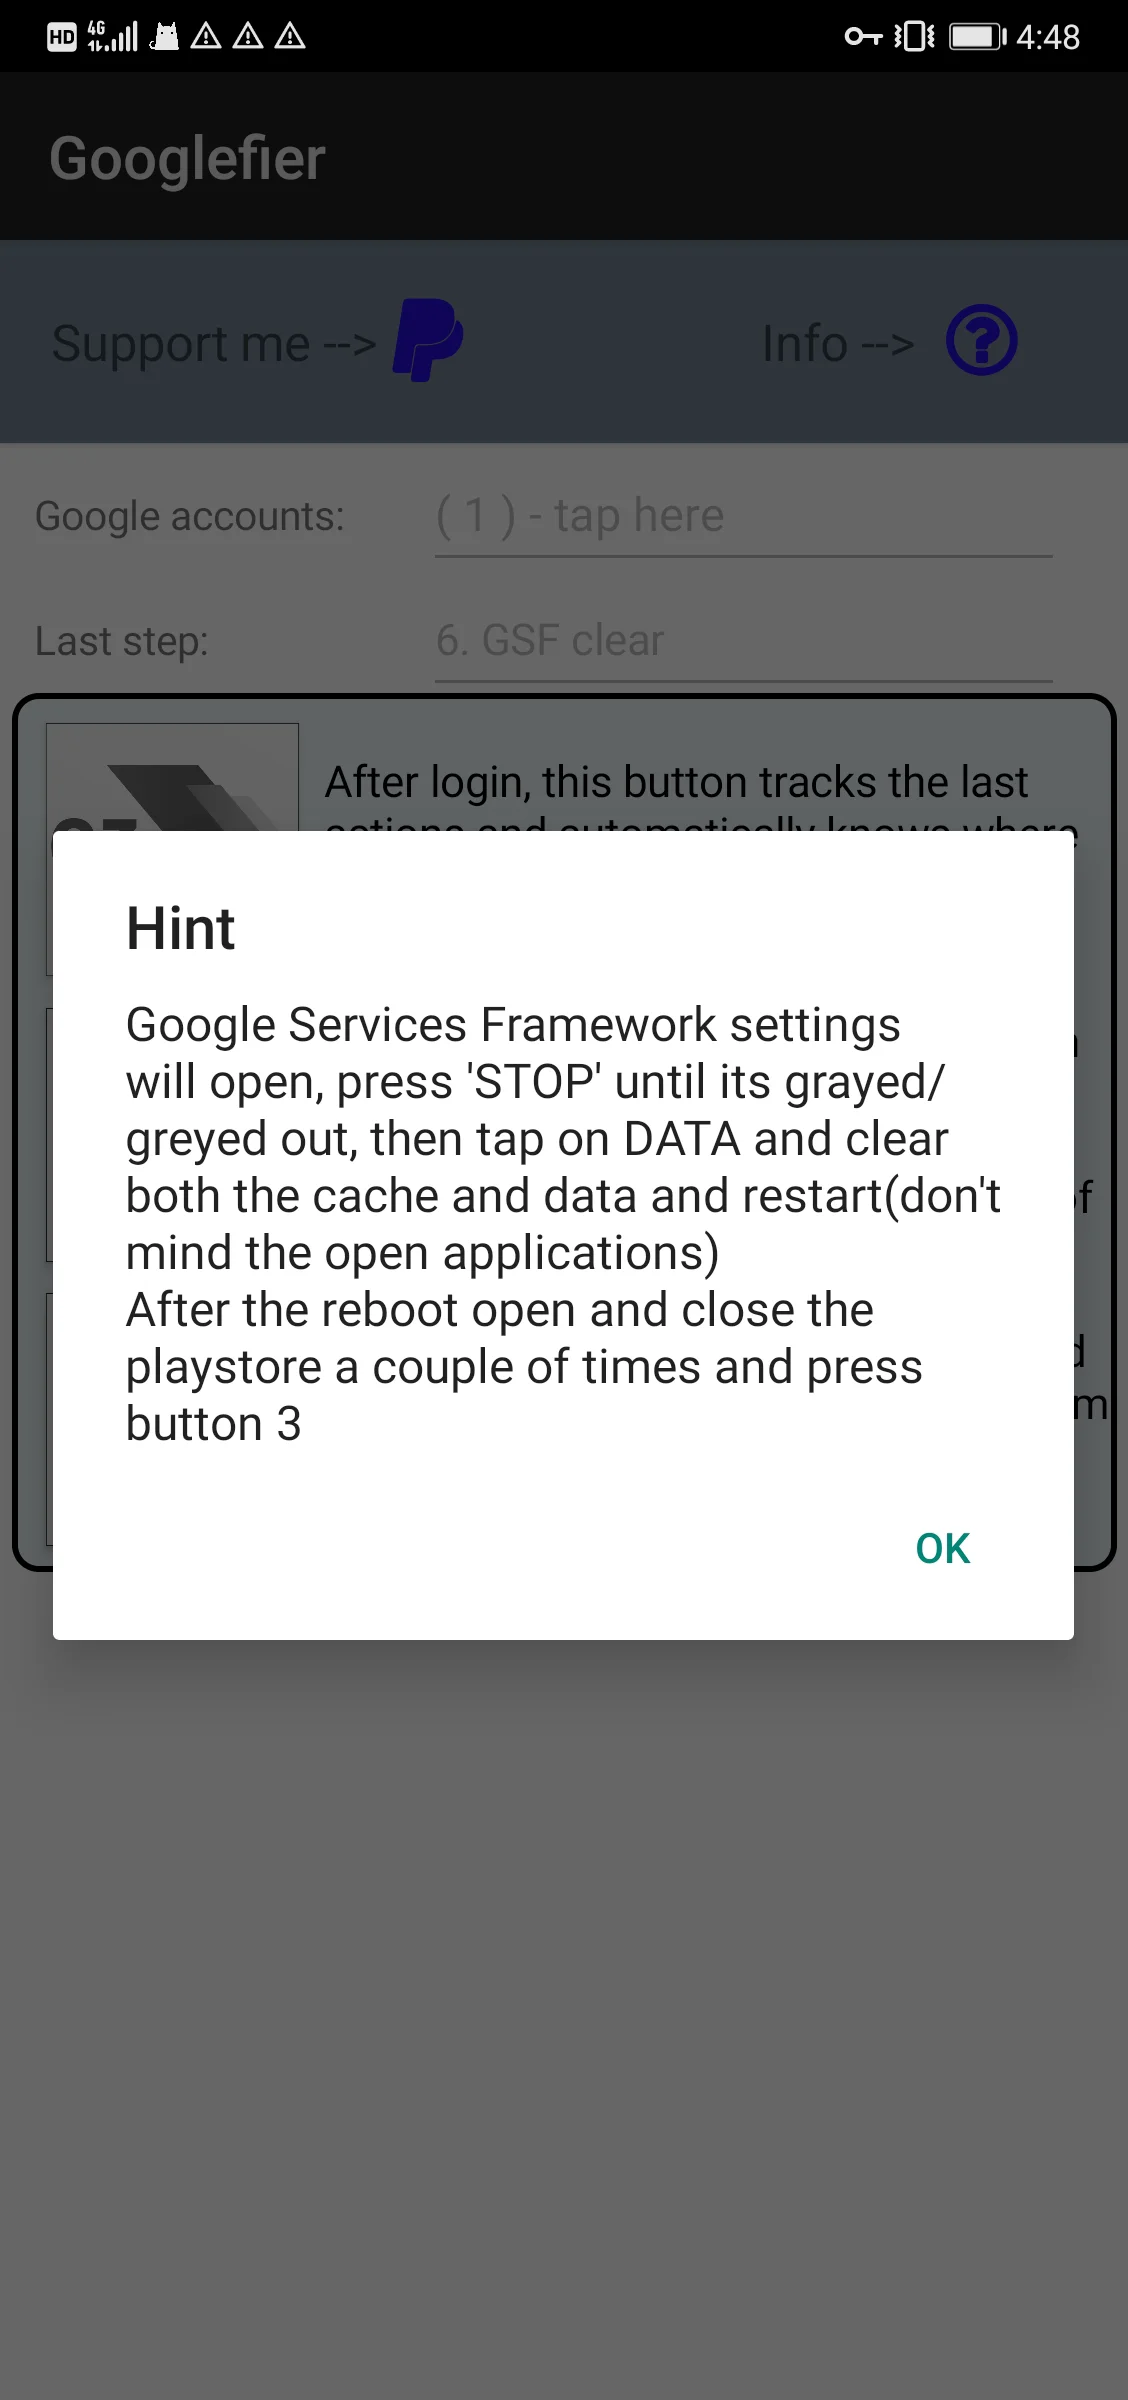Tap the last warning triangle notification icon

(290, 37)
